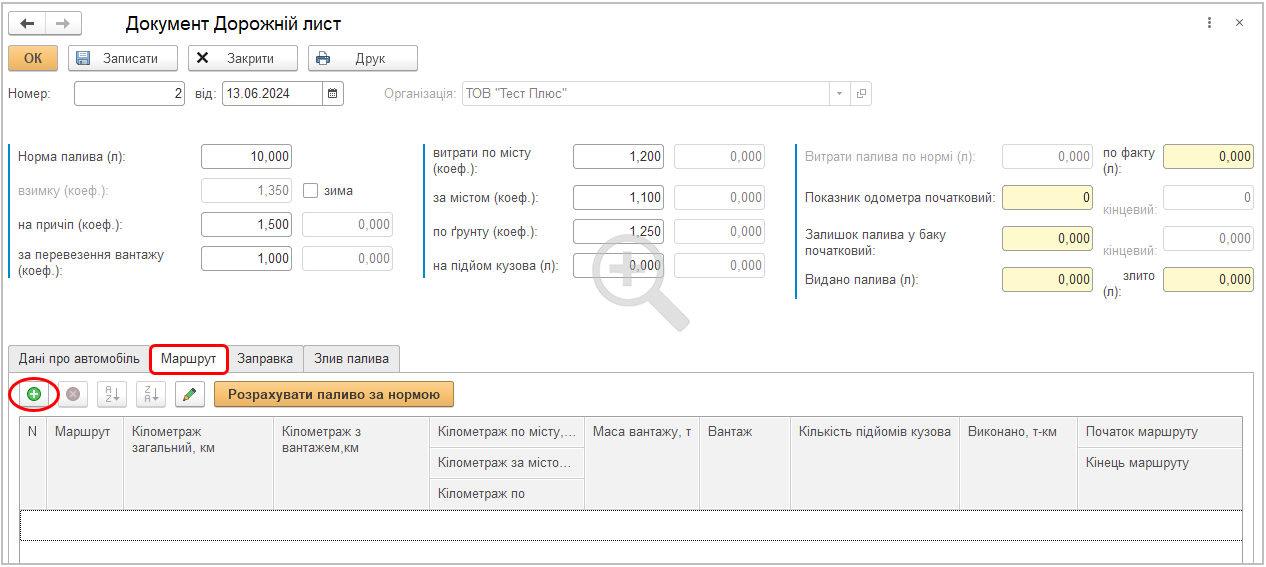Enable the зима checkbox
1266x567 pixels.
[310, 190]
